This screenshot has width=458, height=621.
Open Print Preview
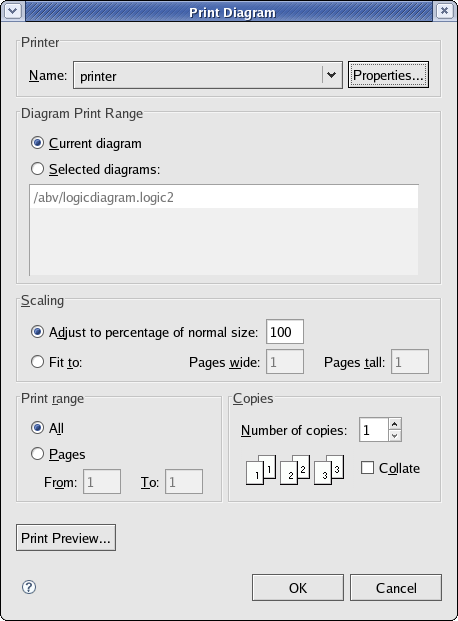(x=66, y=538)
